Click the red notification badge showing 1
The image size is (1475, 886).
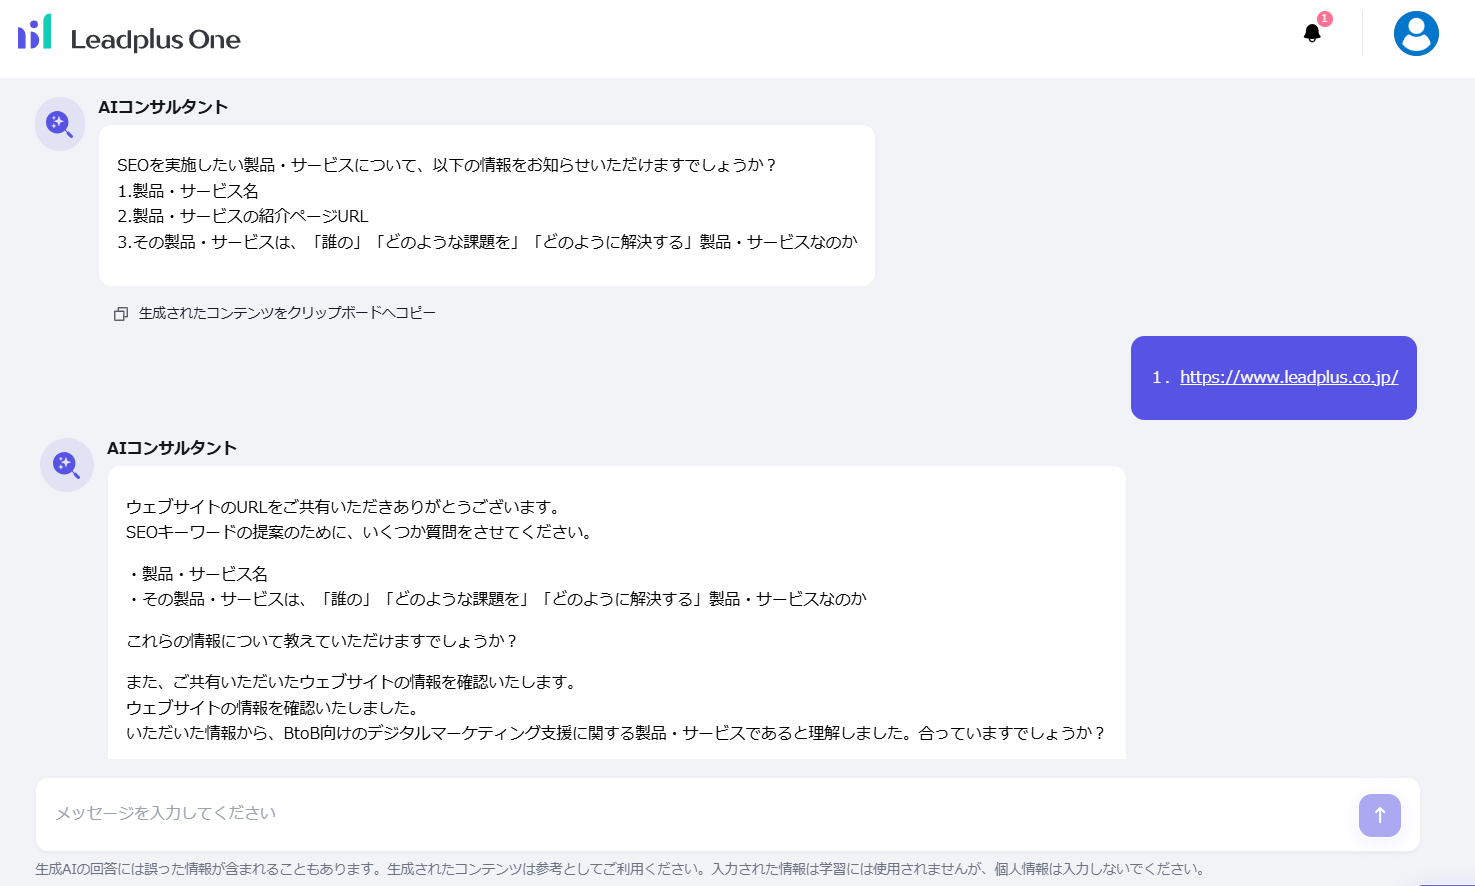click(1325, 18)
